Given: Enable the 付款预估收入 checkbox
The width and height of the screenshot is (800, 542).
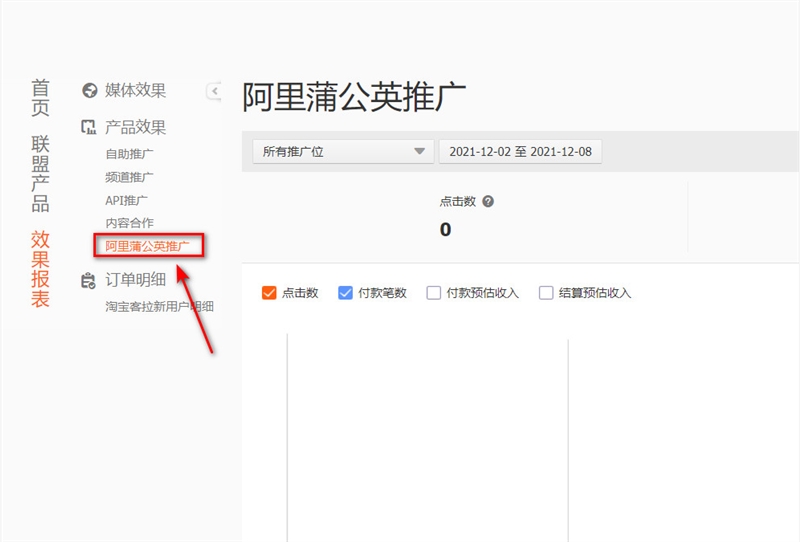Looking at the screenshot, I should pos(434,293).
